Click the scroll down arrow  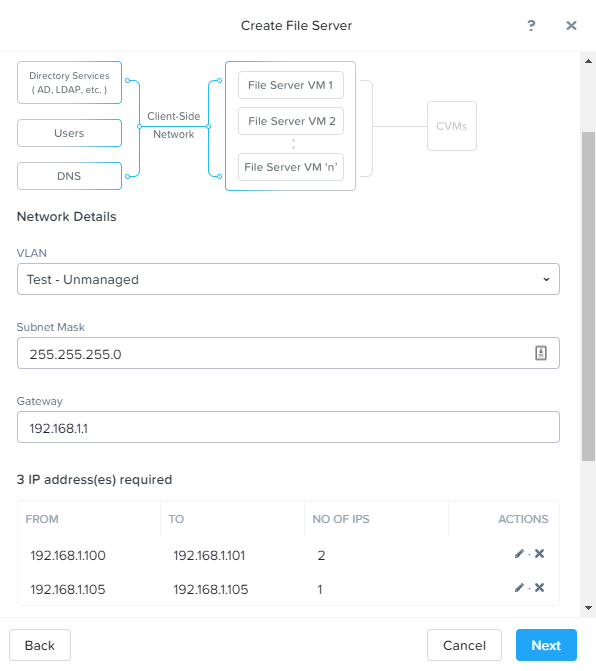pos(588,608)
